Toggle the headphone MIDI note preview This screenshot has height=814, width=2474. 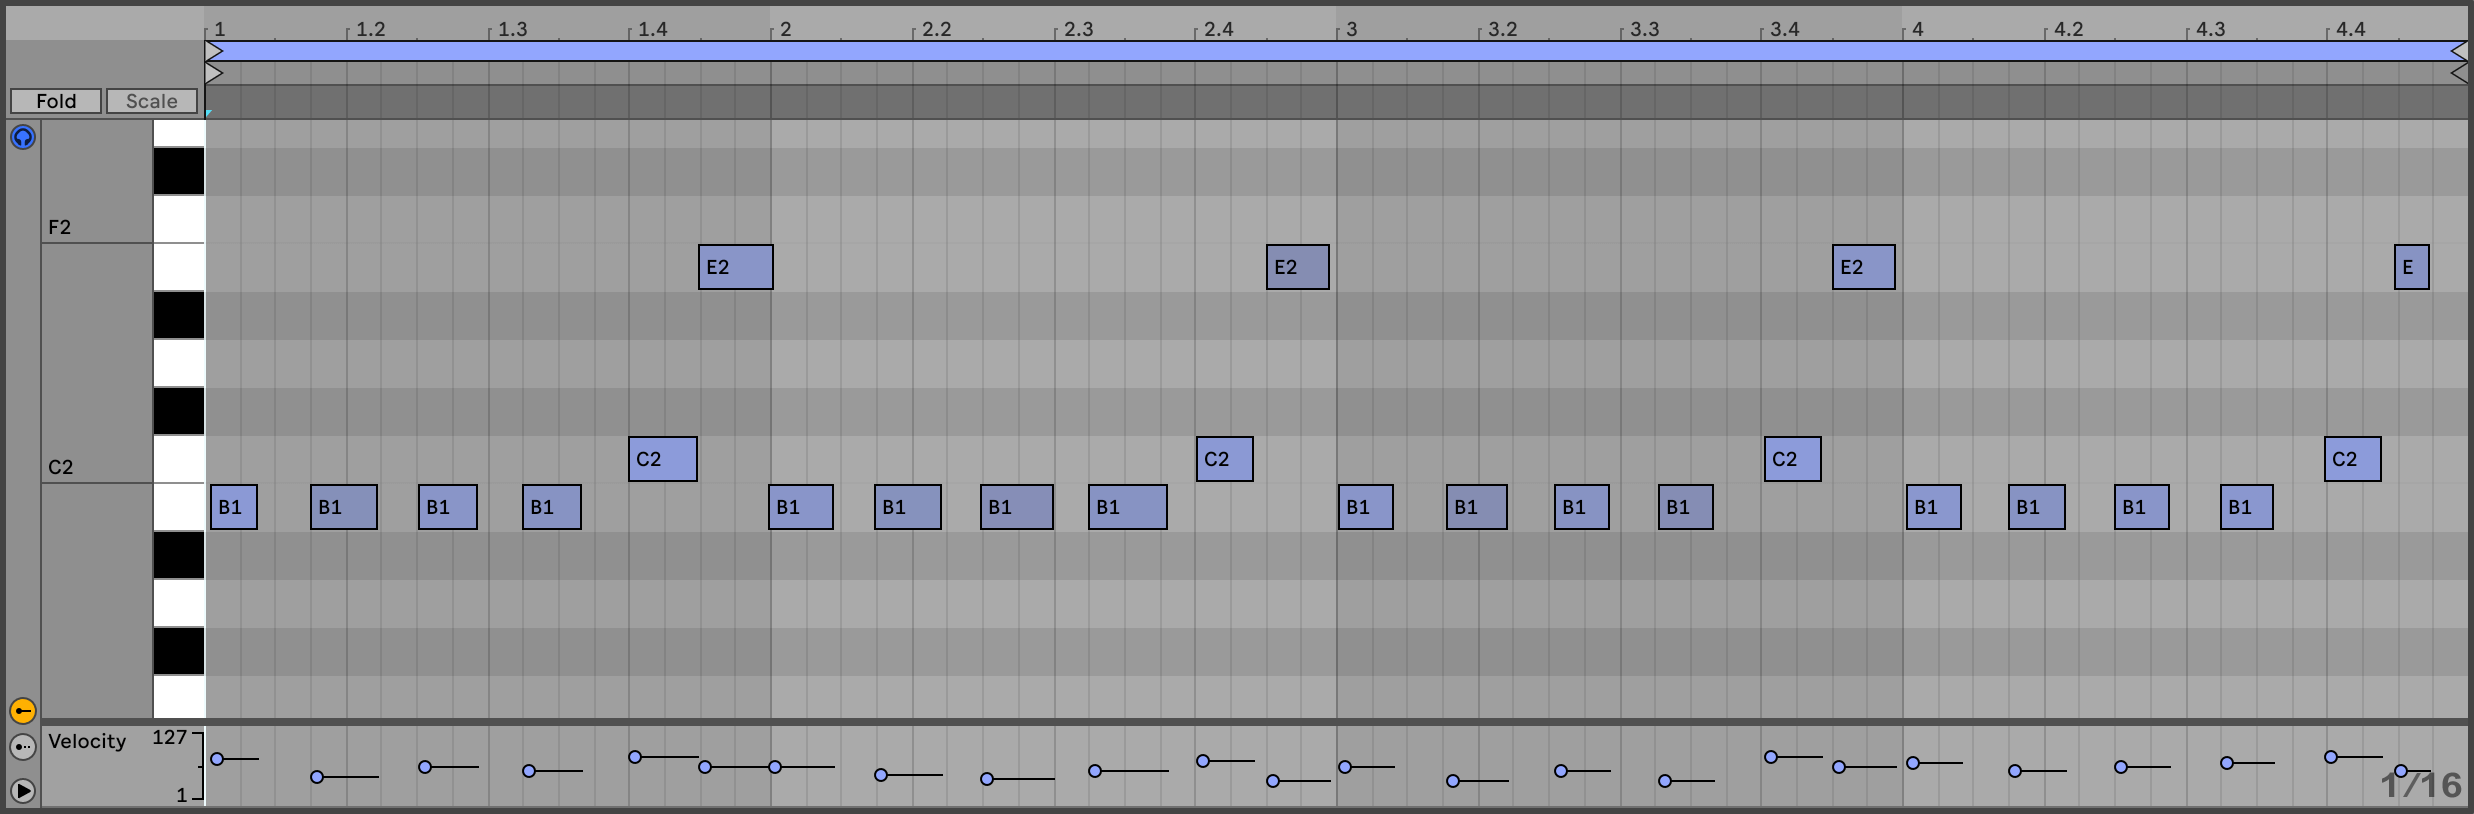[23, 137]
